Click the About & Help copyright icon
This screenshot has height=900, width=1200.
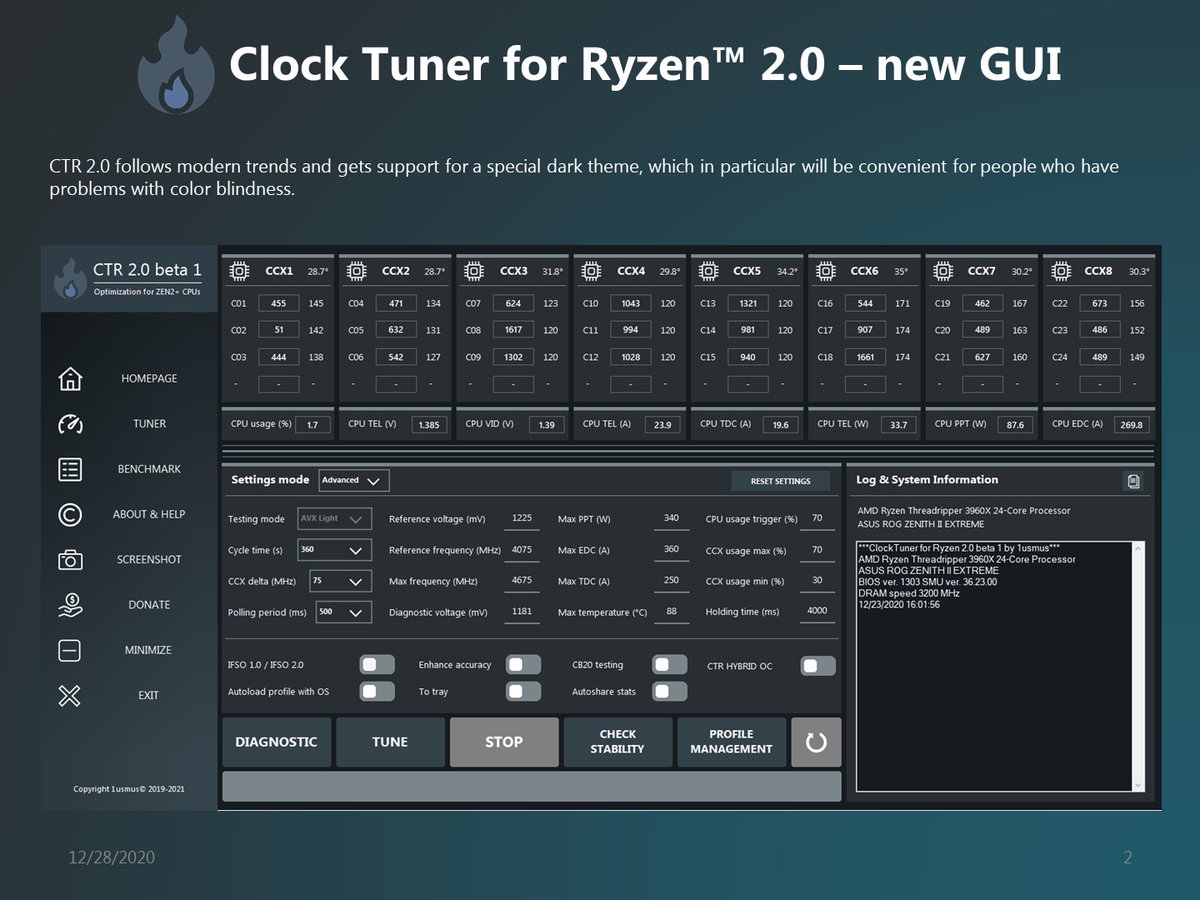tap(70, 514)
